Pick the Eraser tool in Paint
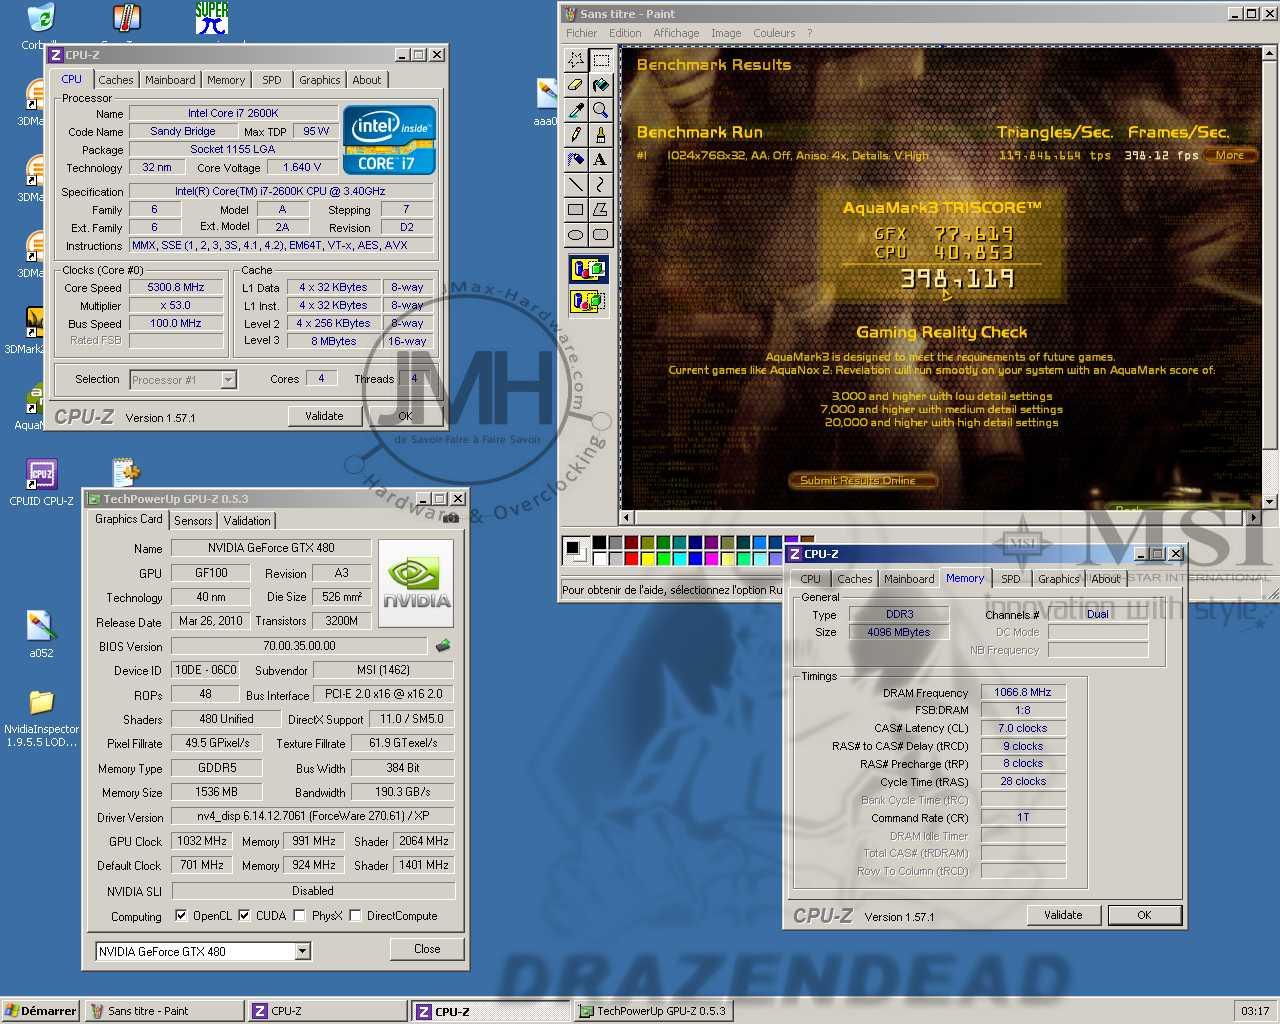This screenshot has width=1280, height=1024. tap(576, 85)
